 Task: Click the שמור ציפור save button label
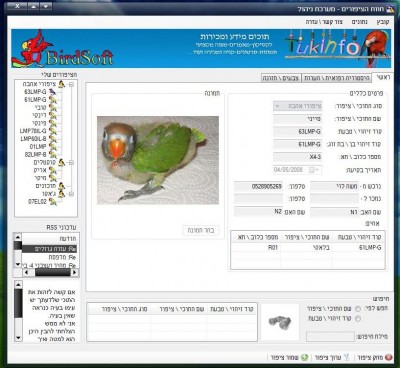pyautogui.click(x=285, y=358)
